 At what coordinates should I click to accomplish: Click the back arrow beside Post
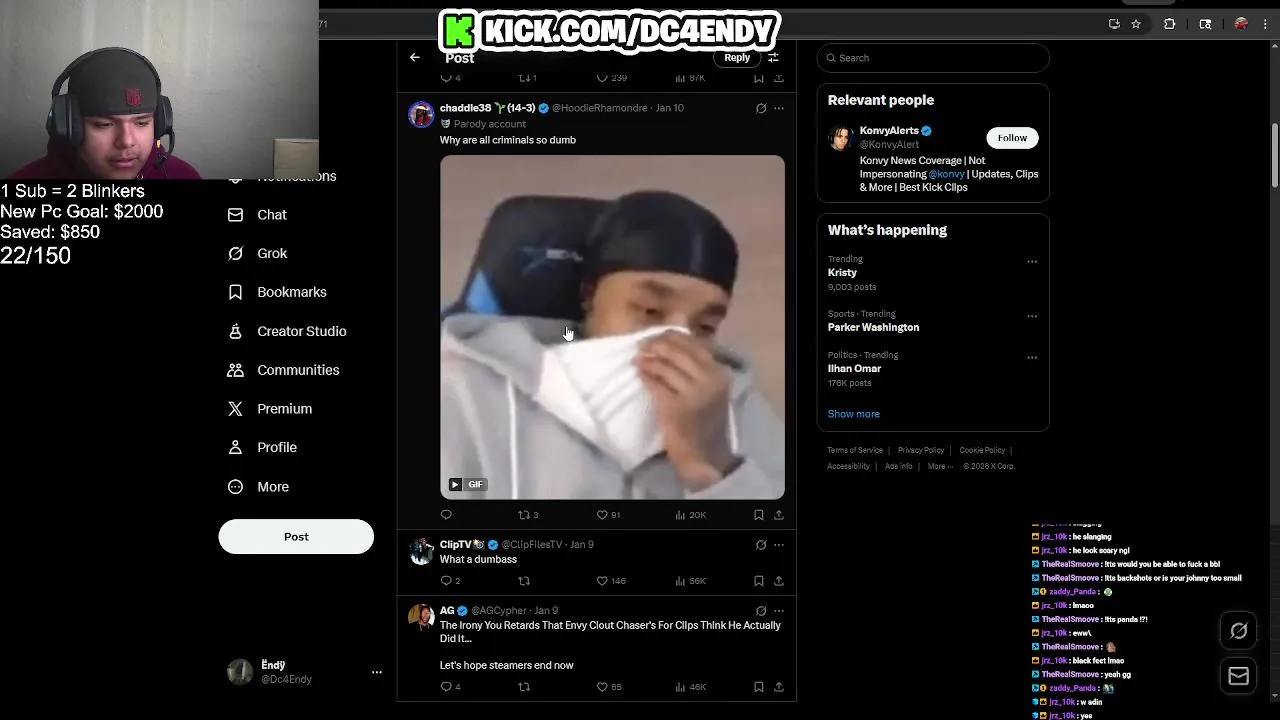(x=415, y=58)
